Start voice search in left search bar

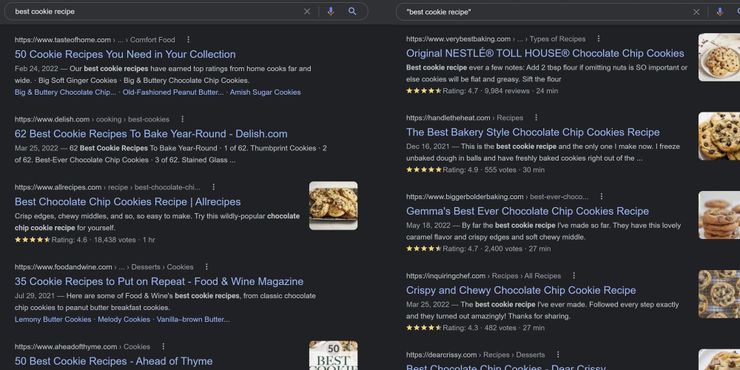[x=330, y=12]
